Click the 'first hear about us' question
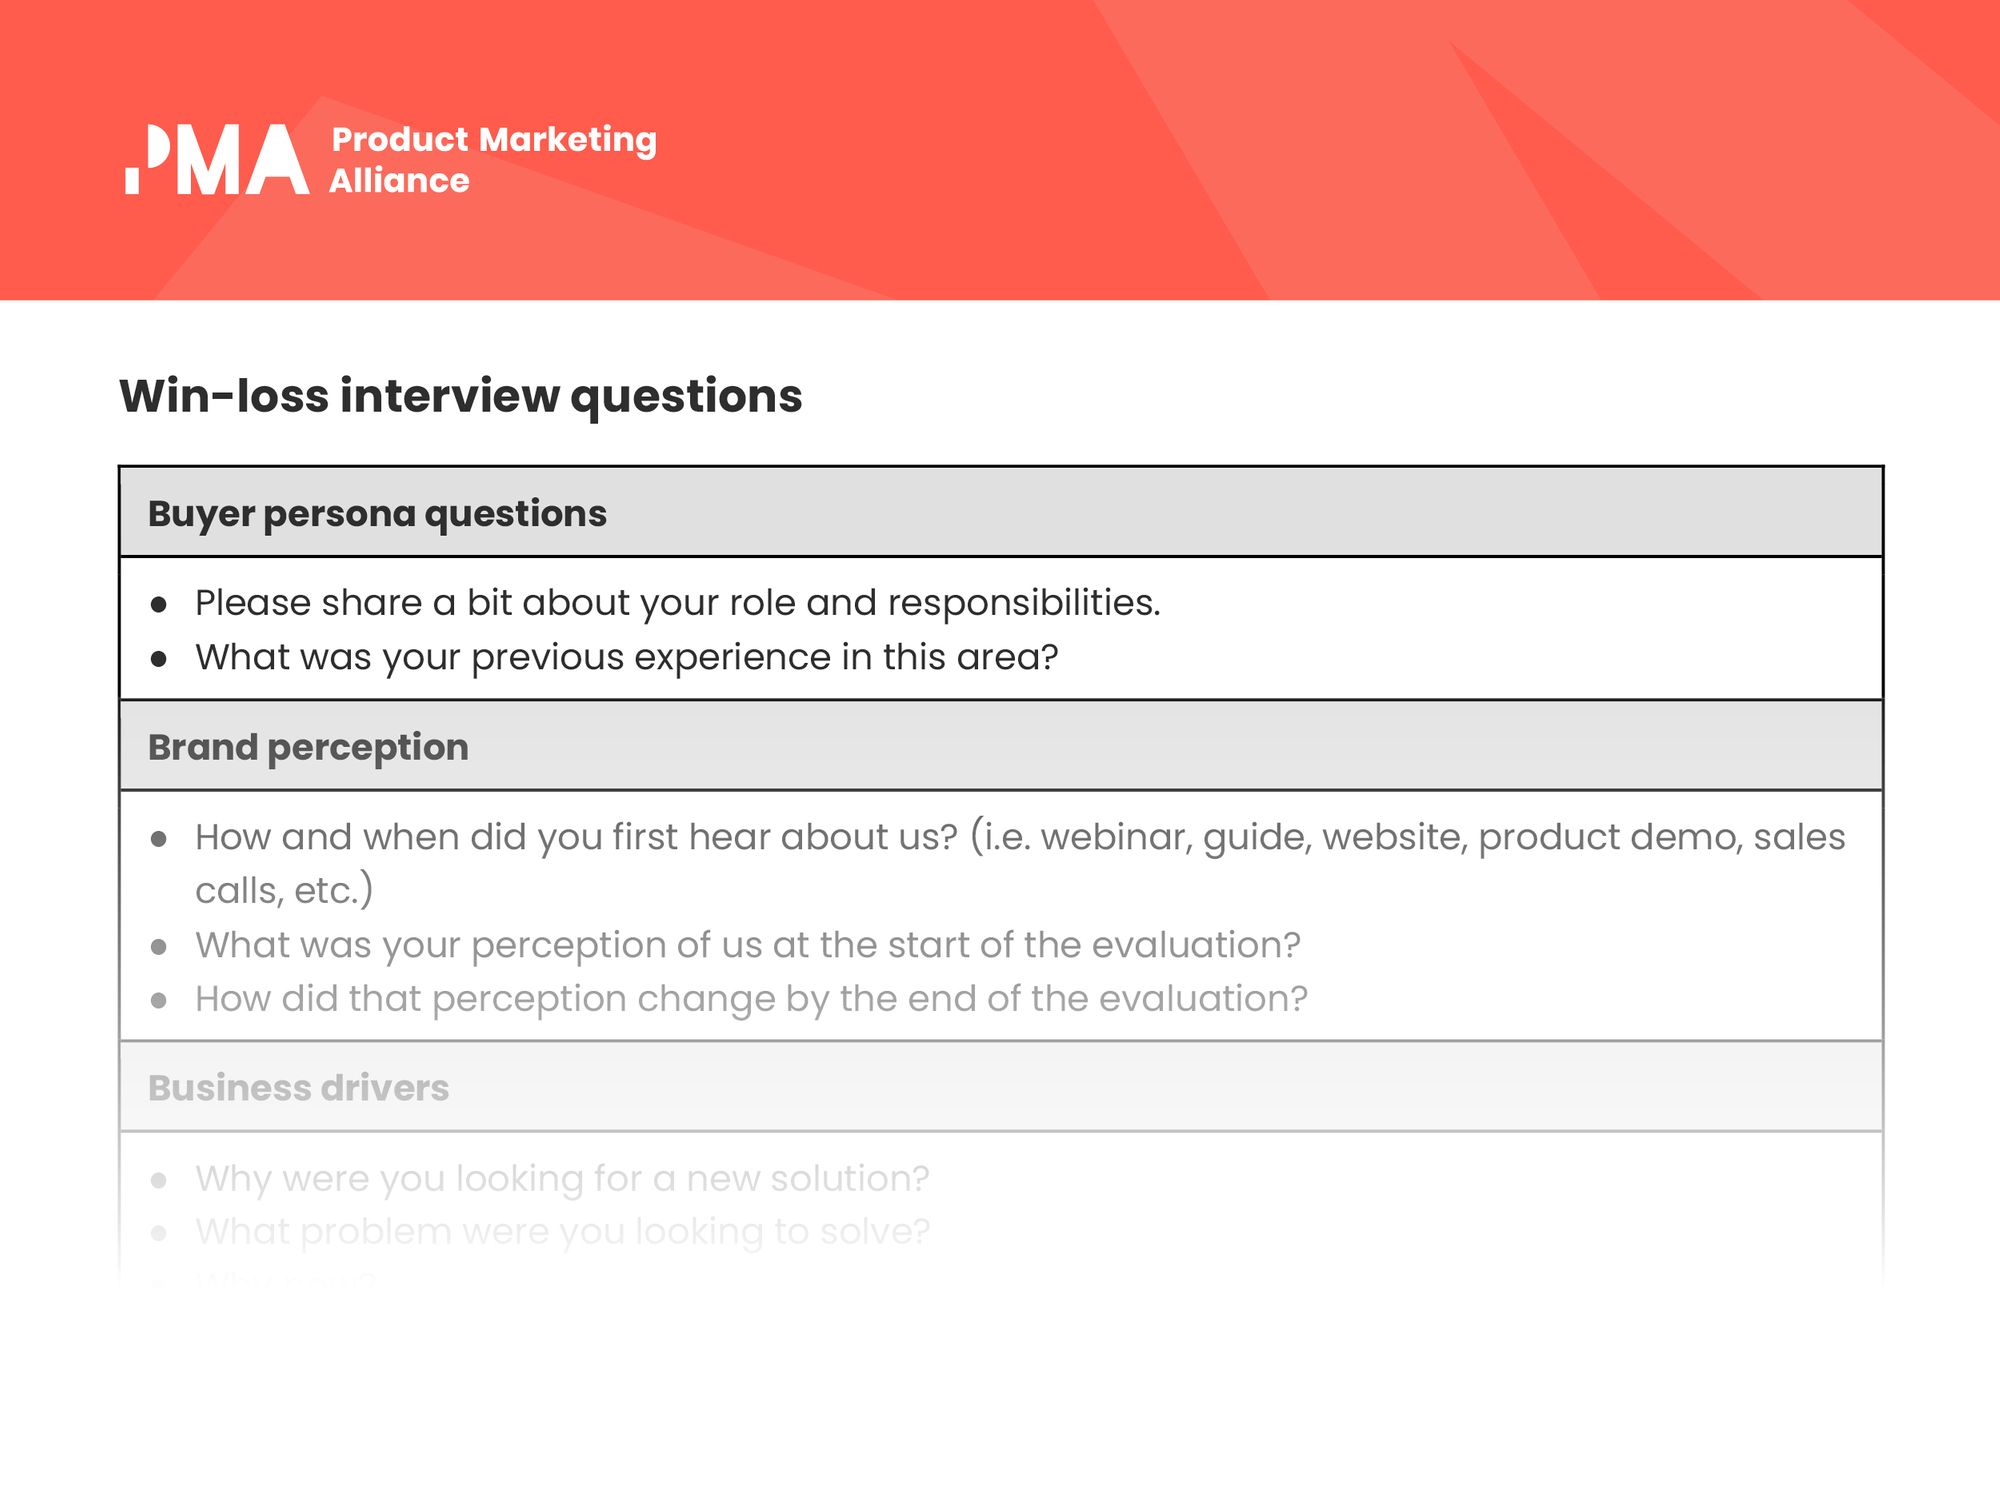Image resolution: width=2000 pixels, height=1500 pixels. tap(1020, 863)
